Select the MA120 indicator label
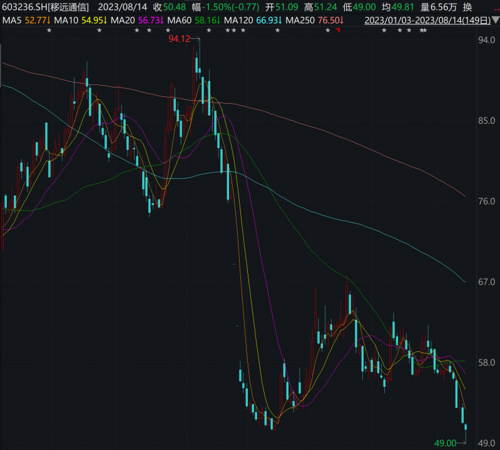Screen dimensions: 500x450 (x=238, y=21)
